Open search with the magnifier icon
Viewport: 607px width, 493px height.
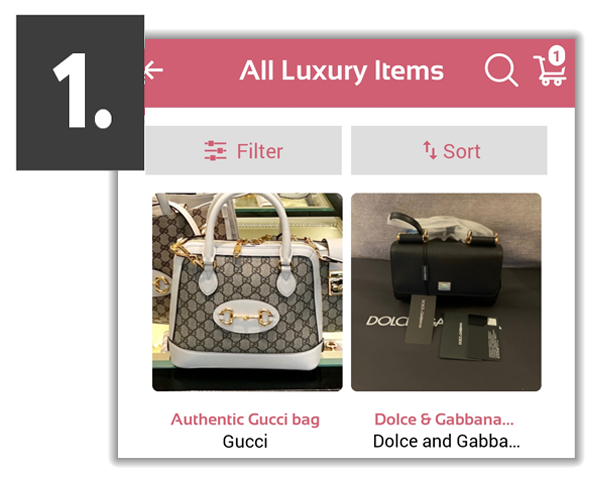coord(501,70)
